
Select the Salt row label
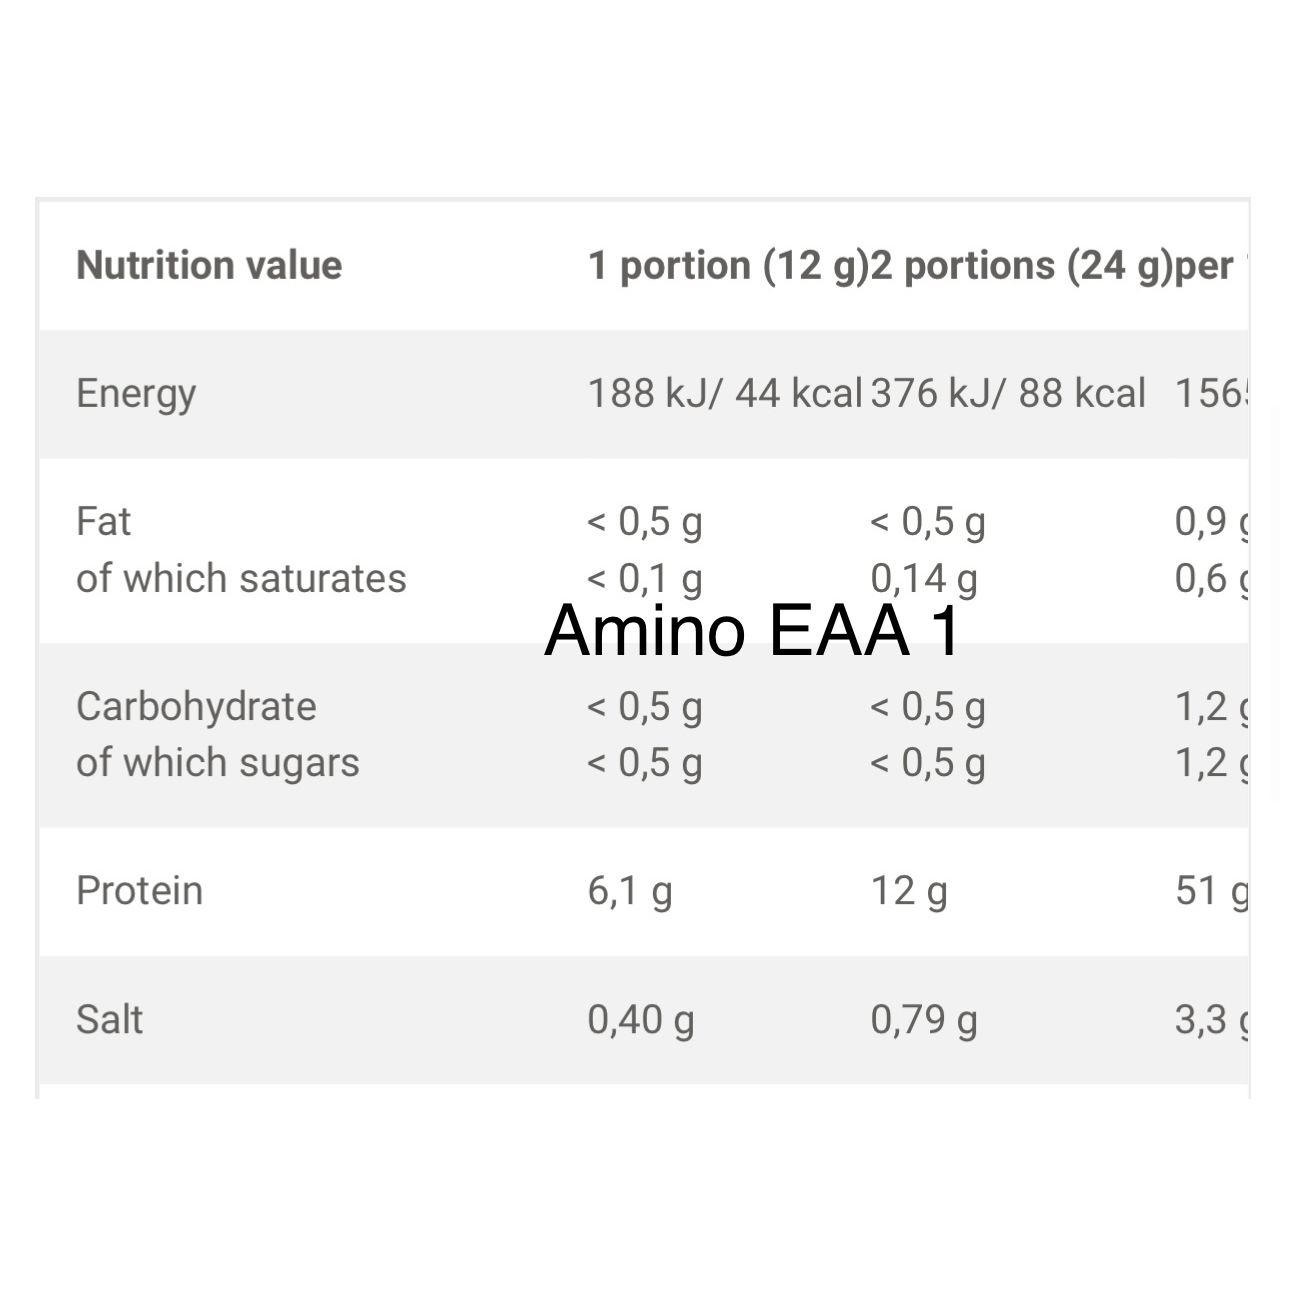point(109,1019)
